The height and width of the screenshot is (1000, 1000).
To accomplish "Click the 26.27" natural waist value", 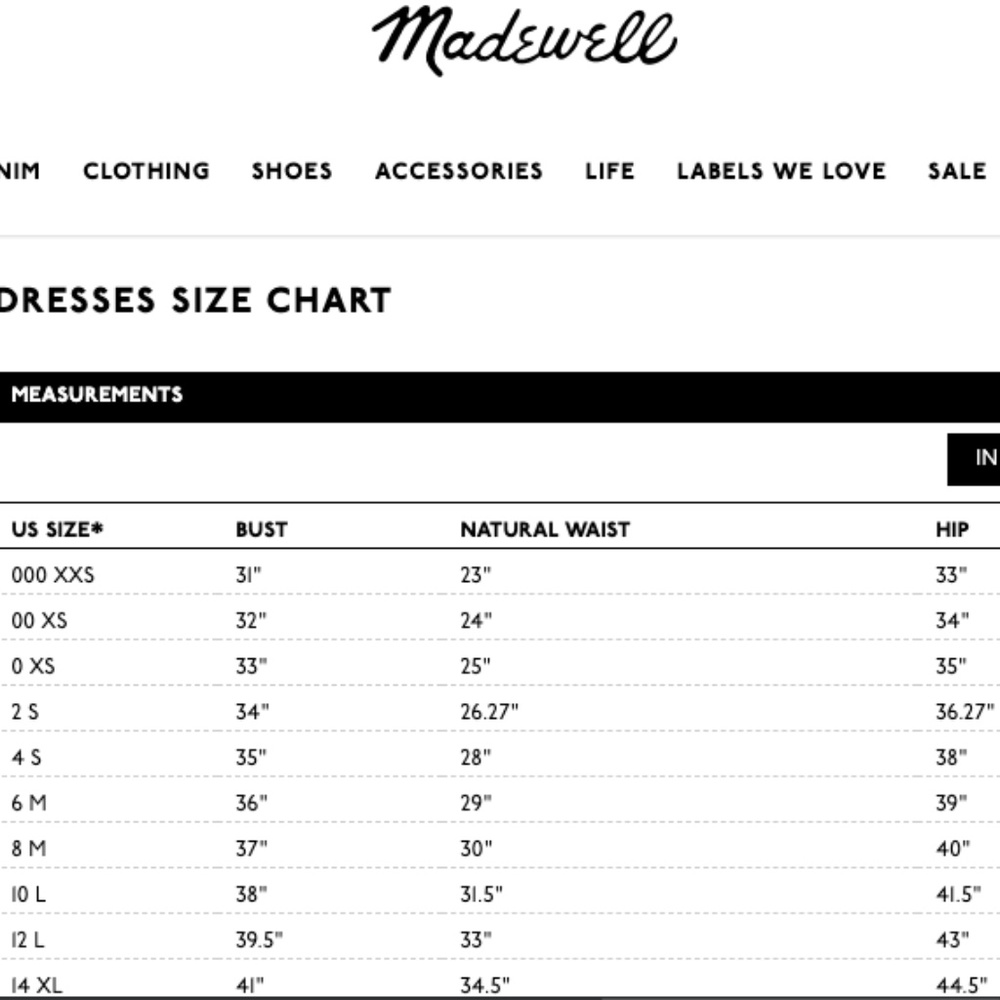I will pyautogui.click(x=489, y=712).
